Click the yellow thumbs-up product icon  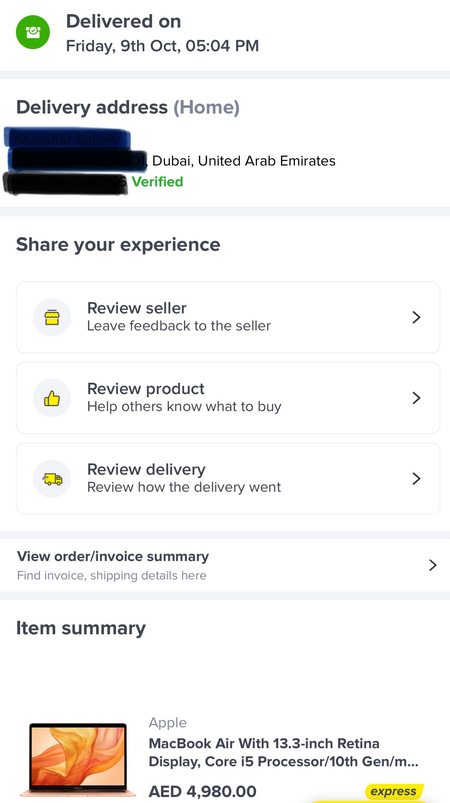click(x=52, y=398)
